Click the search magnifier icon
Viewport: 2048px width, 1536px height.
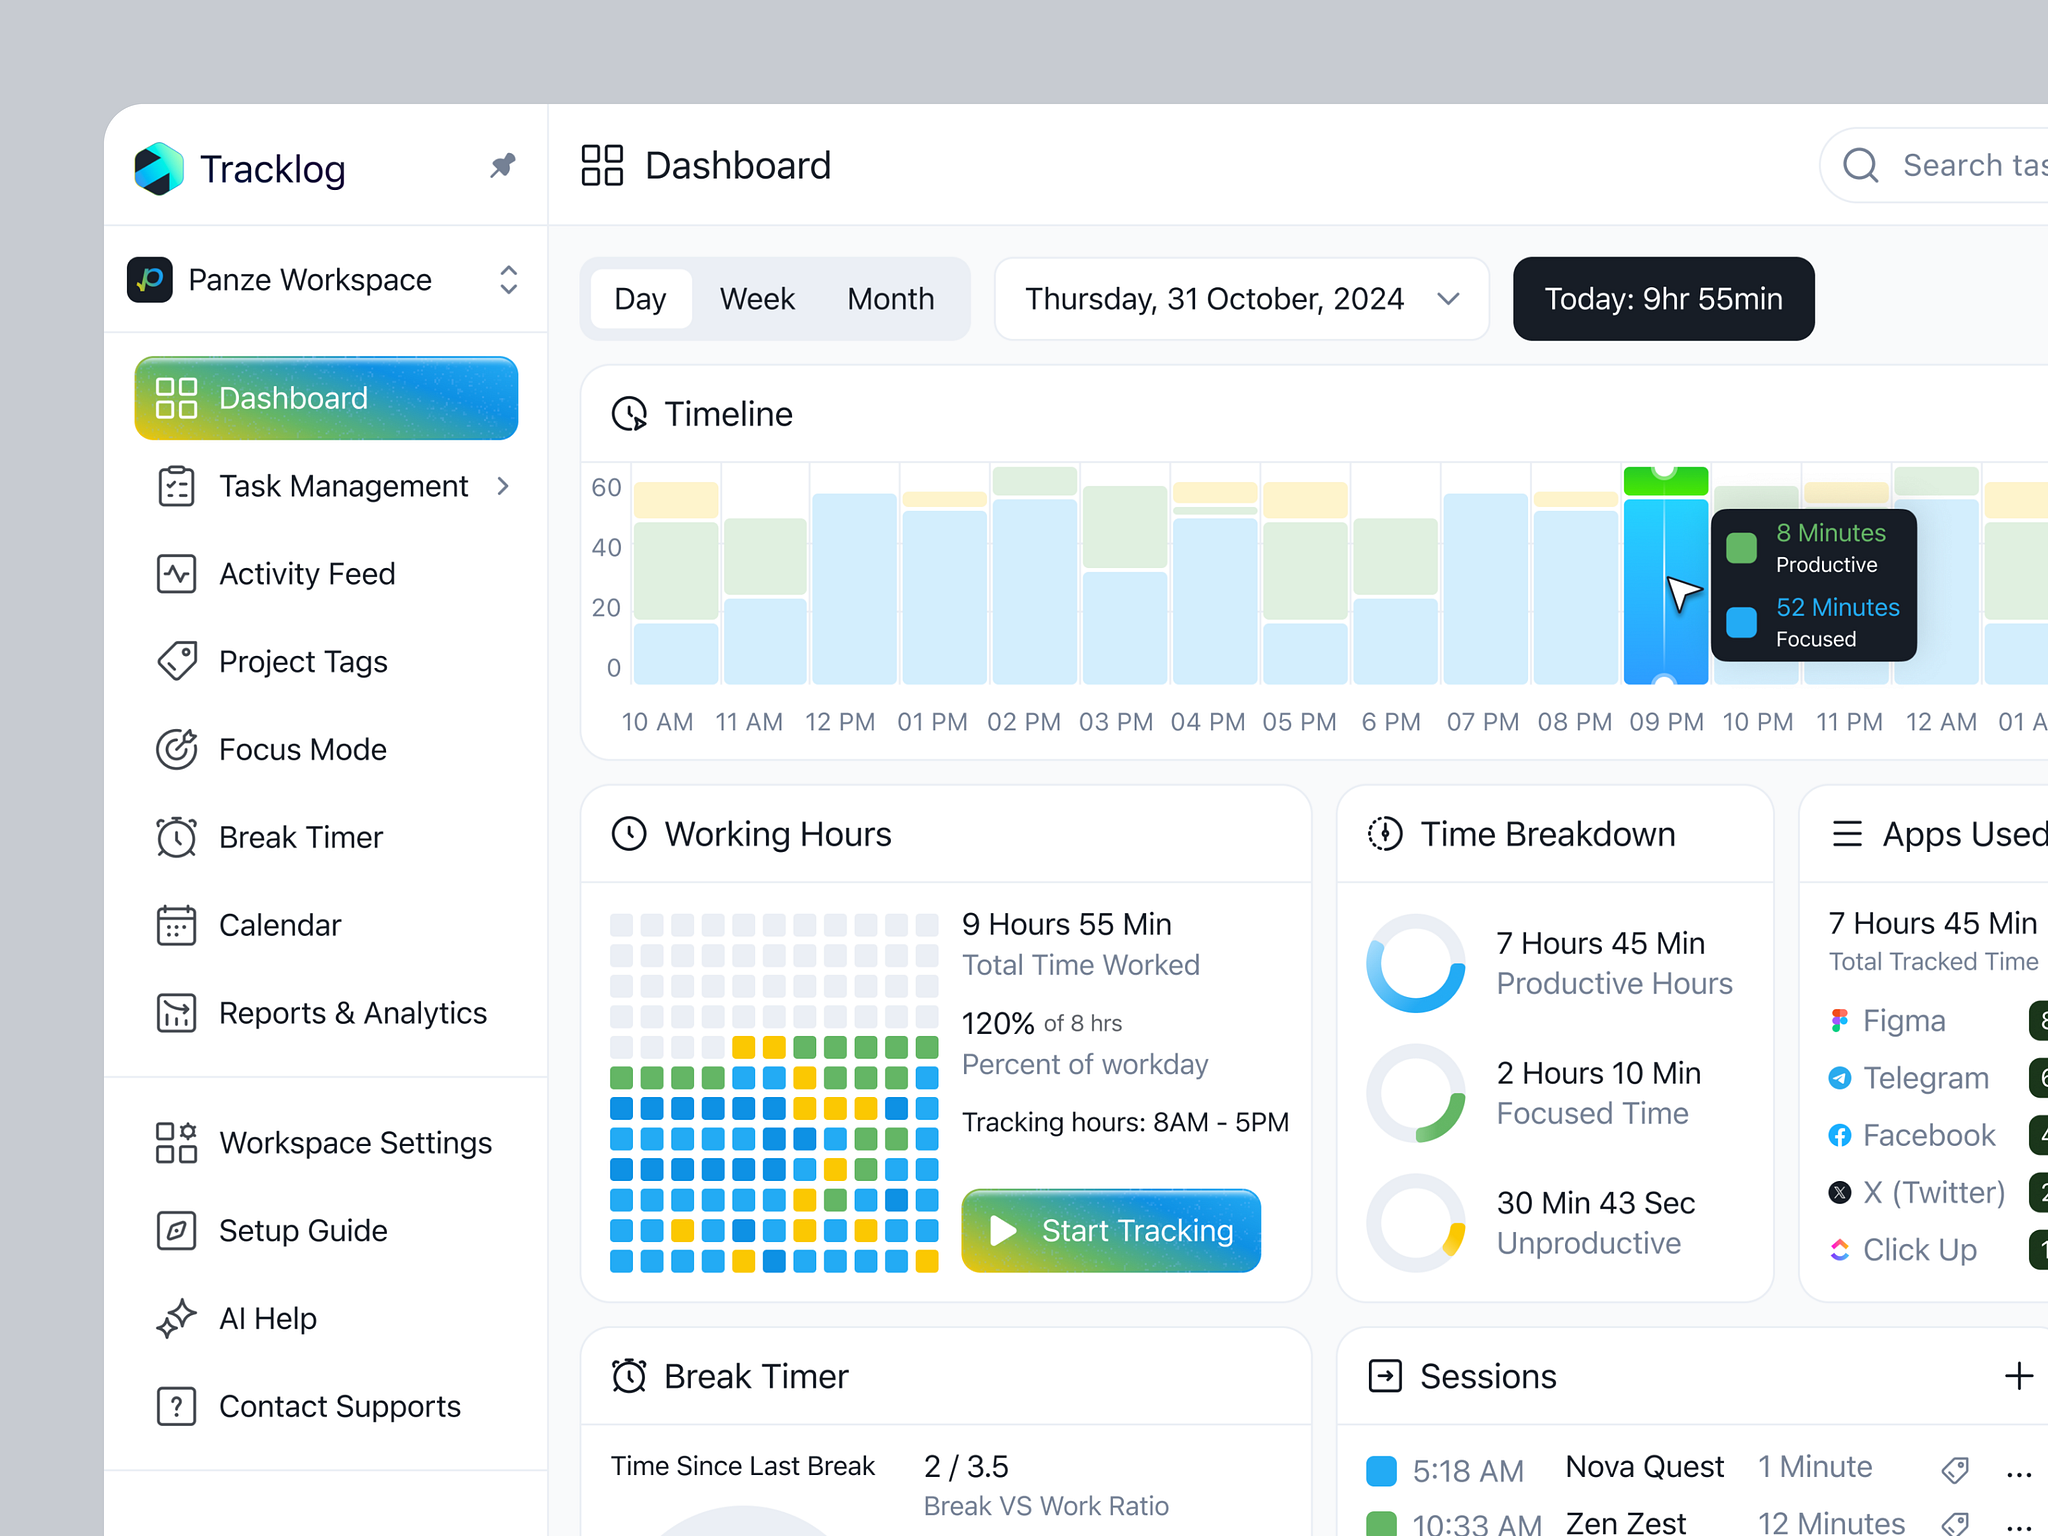coord(1860,165)
